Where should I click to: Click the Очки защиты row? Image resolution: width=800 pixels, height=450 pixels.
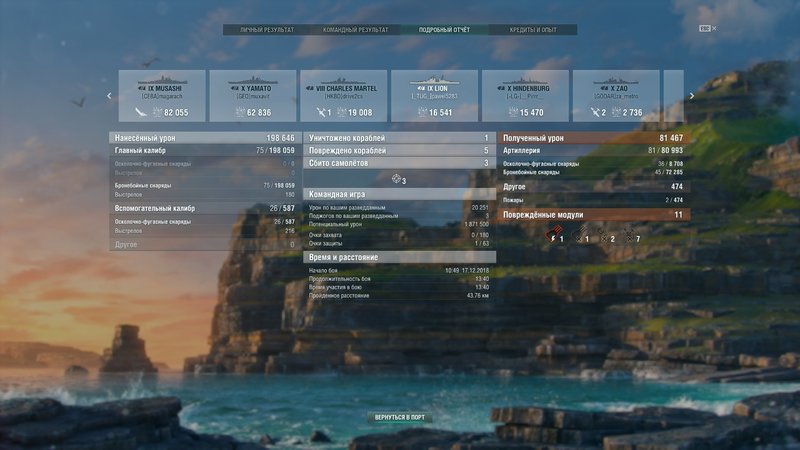tap(399, 243)
